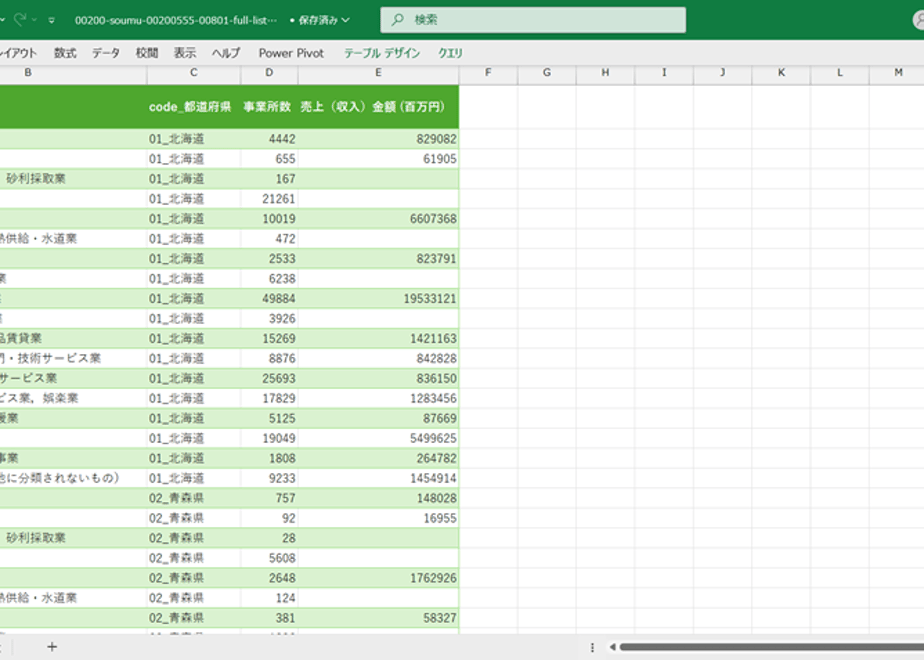The width and height of the screenshot is (924, 660).
Task: Select cell with value 21261
Action: point(269,199)
